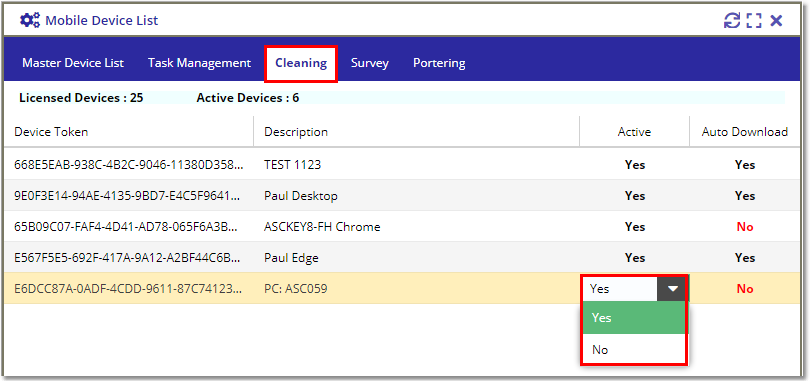The height and width of the screenshot is (383, 810).
Task: Choose No in the Active dropdown list
Action: (x=634, y=350)
